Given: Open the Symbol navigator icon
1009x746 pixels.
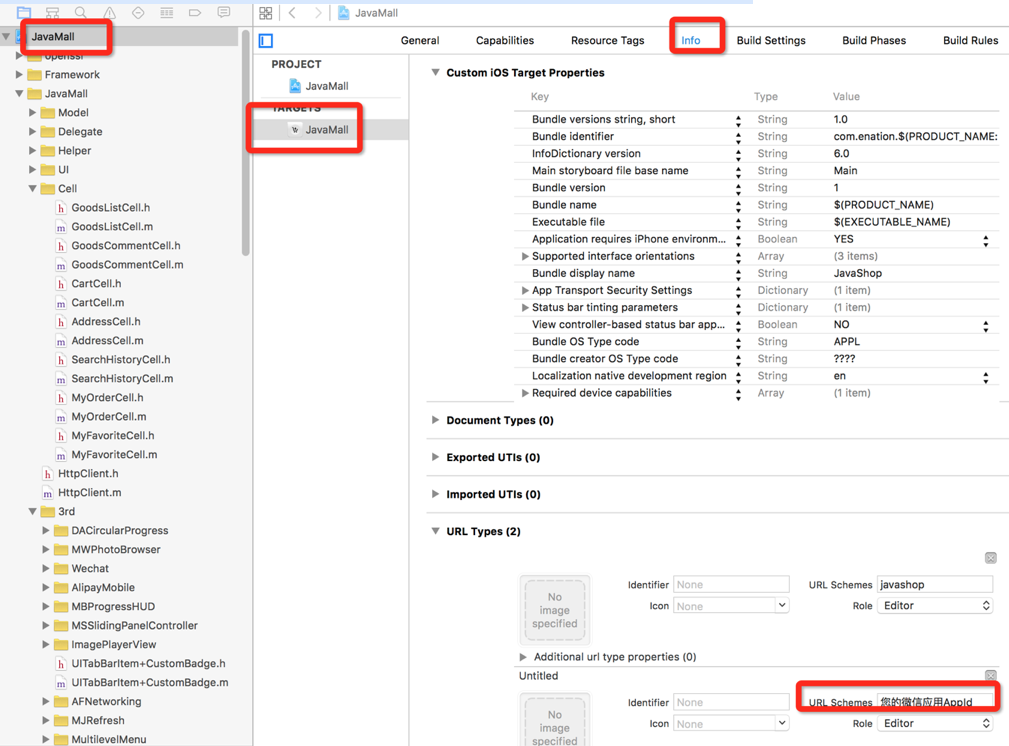Looking at the screenshot, I should (52, 12).
